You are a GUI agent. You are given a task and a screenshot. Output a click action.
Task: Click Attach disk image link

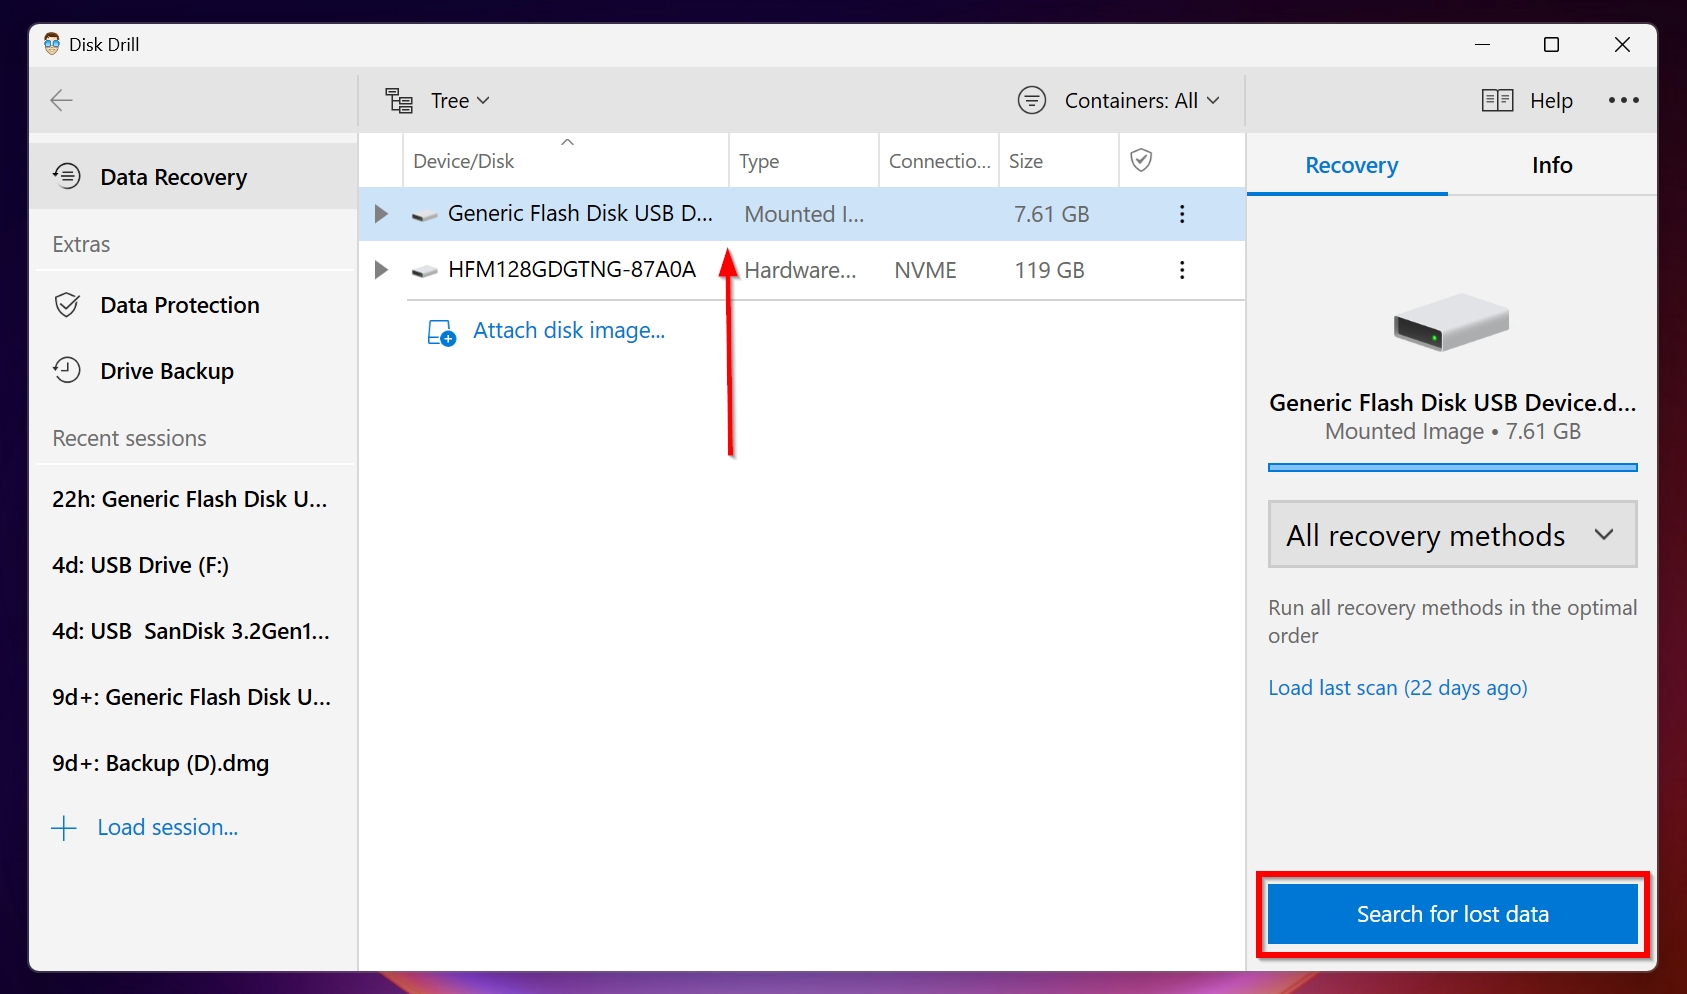click(x=569, y=330)
